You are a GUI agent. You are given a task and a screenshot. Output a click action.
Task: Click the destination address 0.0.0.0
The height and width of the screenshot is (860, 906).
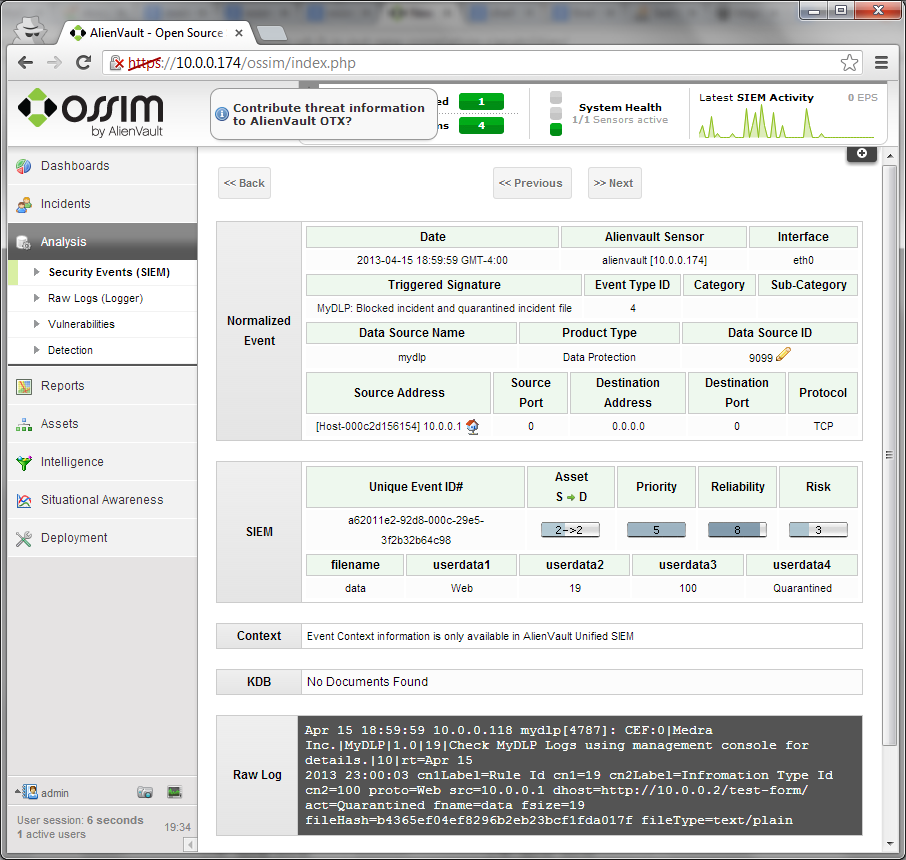(628, 427)
